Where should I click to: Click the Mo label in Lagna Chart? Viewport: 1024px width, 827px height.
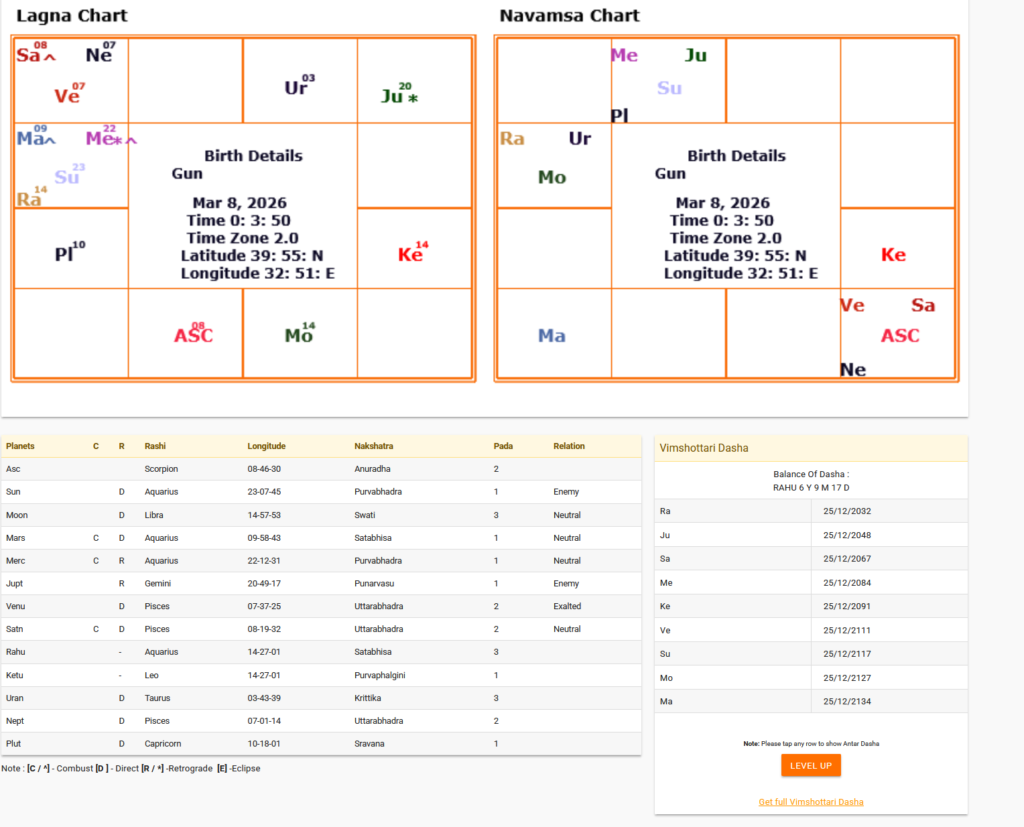[x=298, y=336]
